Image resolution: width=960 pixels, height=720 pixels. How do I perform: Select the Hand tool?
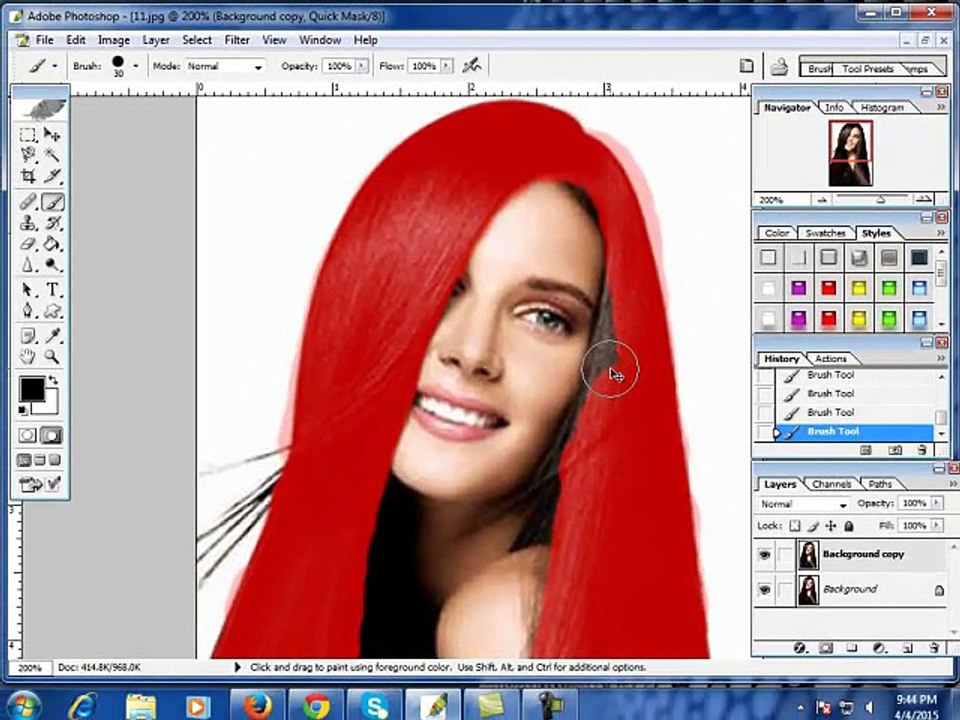(x=28, y=356)
